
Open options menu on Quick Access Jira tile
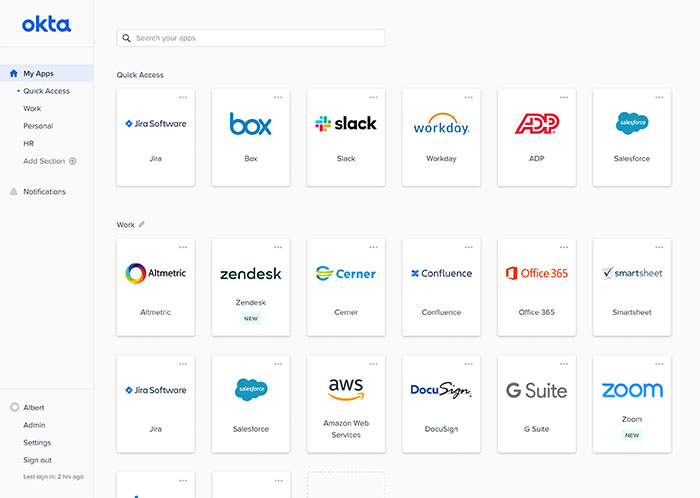(x=183, y=97)
